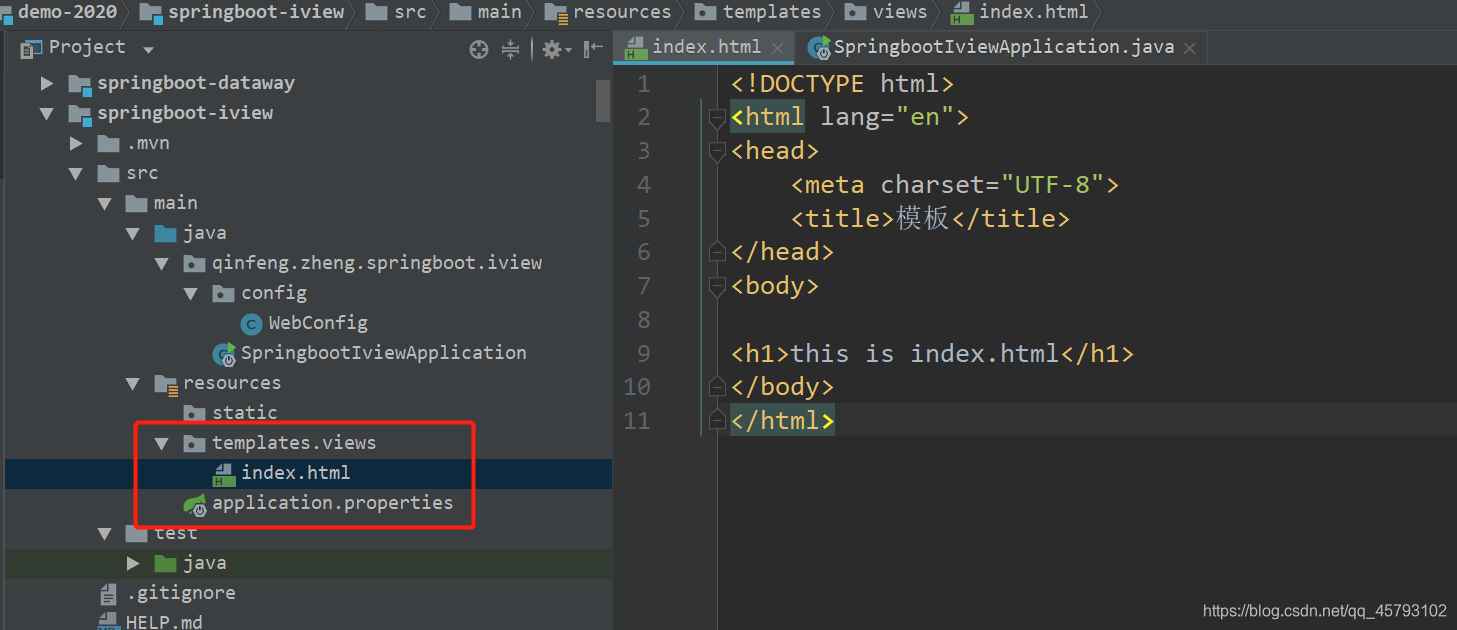
Task: Fold the body tag at line 7
Action: (x=716, y=287)
